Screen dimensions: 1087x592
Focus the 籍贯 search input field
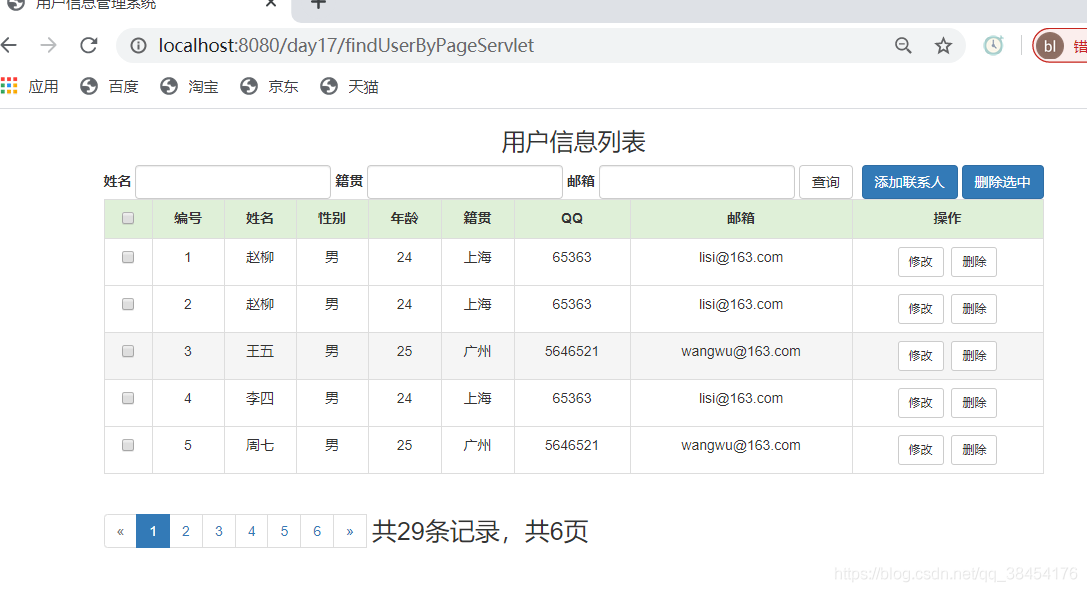[464, 182]
